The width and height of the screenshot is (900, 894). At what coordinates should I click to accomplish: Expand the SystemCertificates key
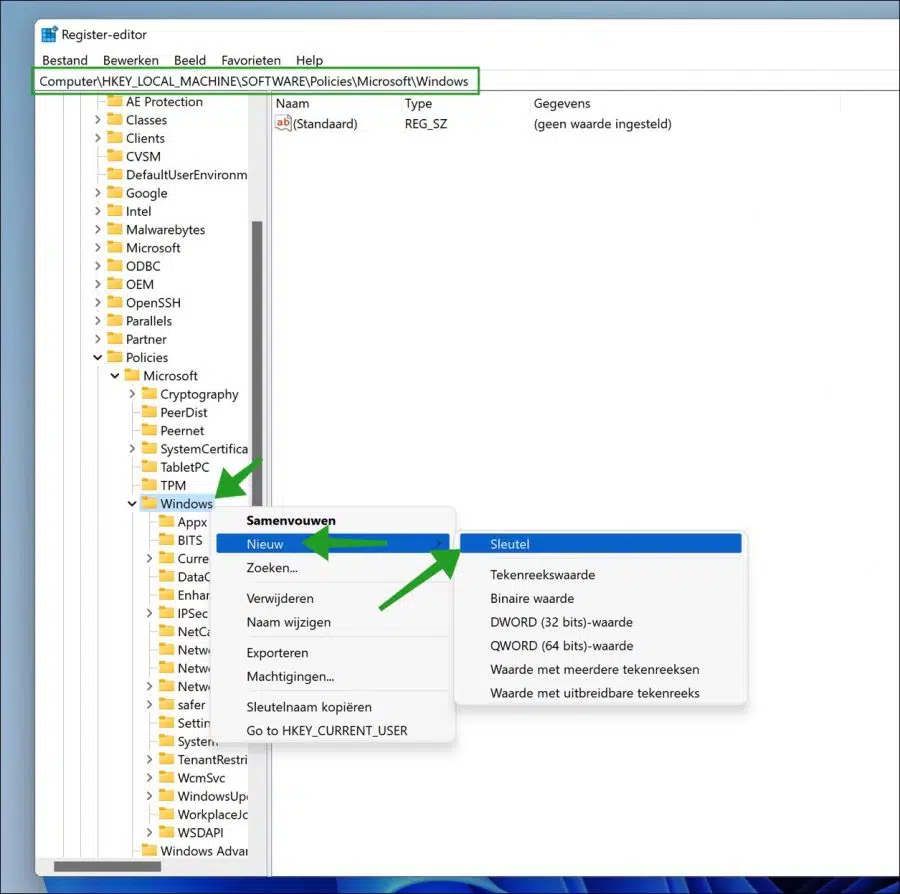(132, 449)
